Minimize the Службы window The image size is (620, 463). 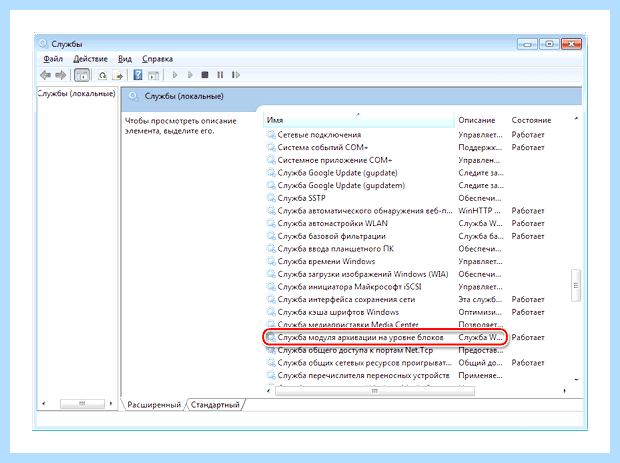527,44
